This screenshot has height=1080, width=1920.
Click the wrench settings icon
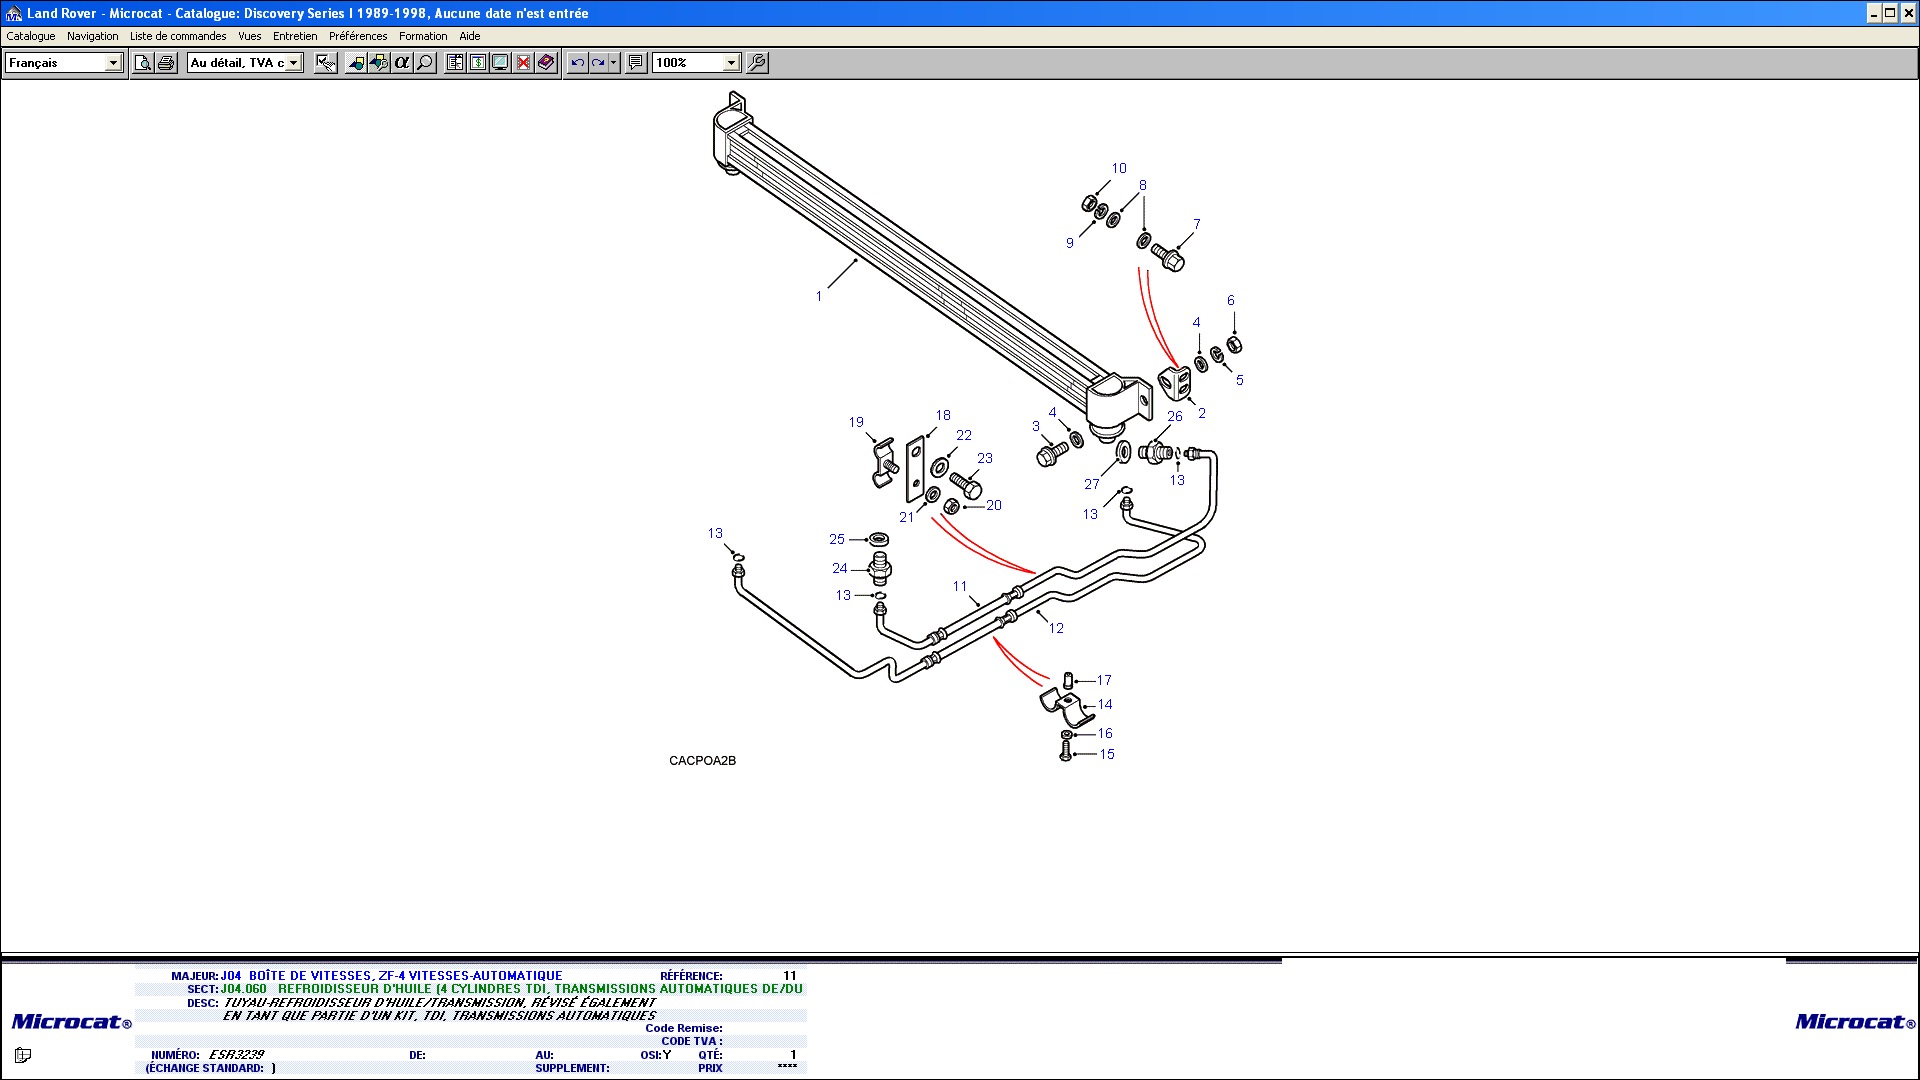[x=757, y=63]
